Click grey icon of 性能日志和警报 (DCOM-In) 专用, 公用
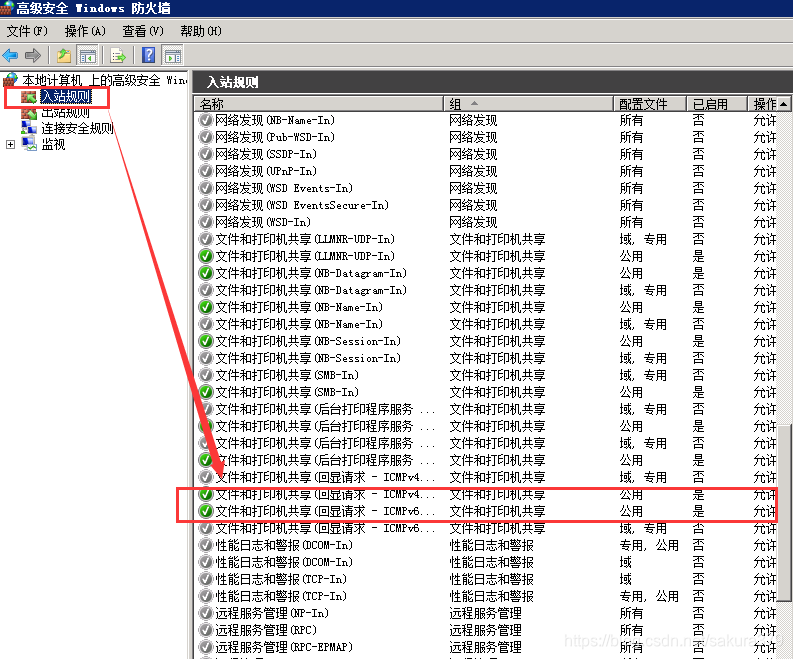This screenshot has height=659, width=793. pos(205,545)
